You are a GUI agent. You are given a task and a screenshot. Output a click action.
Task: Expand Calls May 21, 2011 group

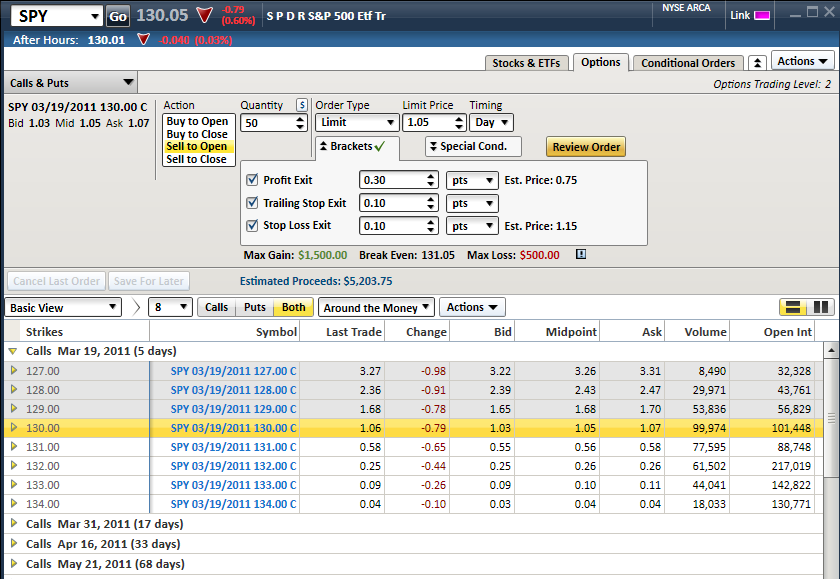[x=14, y=563]
